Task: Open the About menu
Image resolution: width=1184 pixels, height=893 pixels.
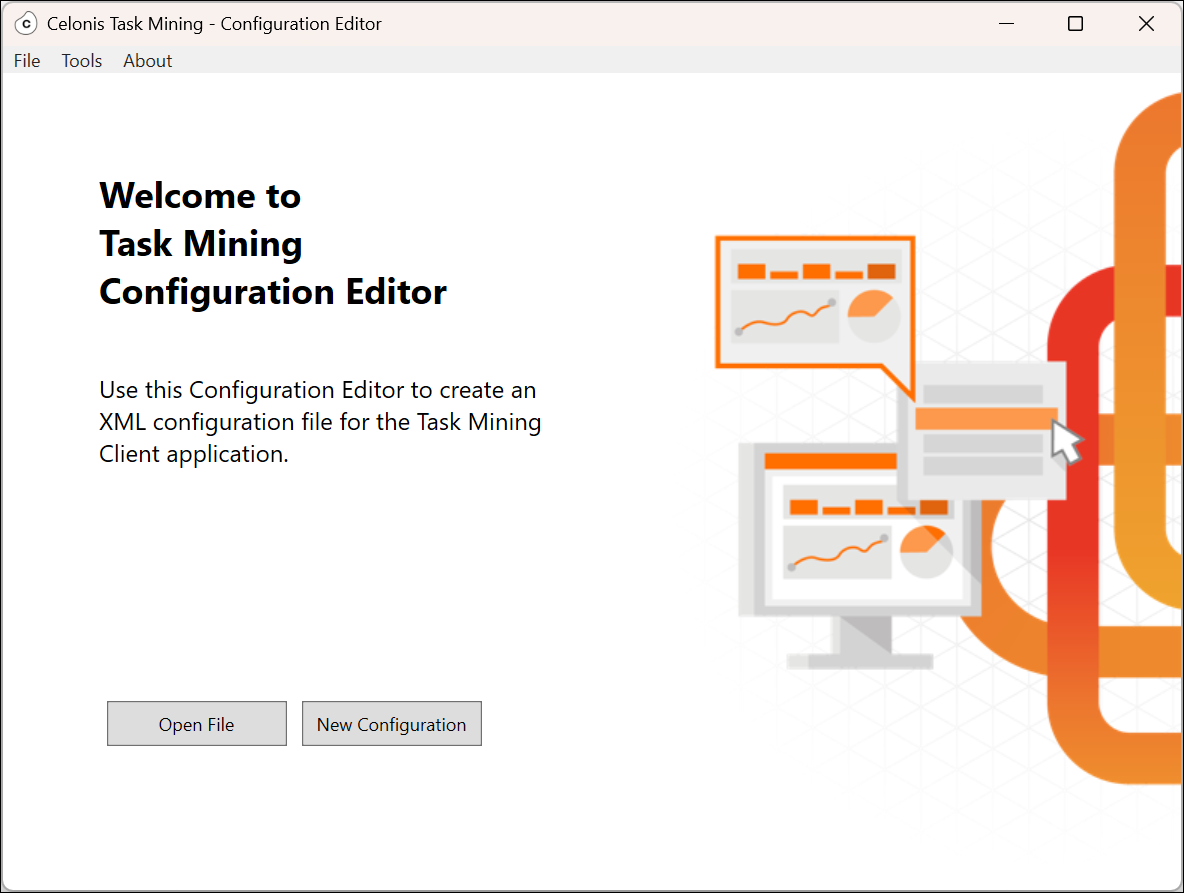Action: pos(147,61)
